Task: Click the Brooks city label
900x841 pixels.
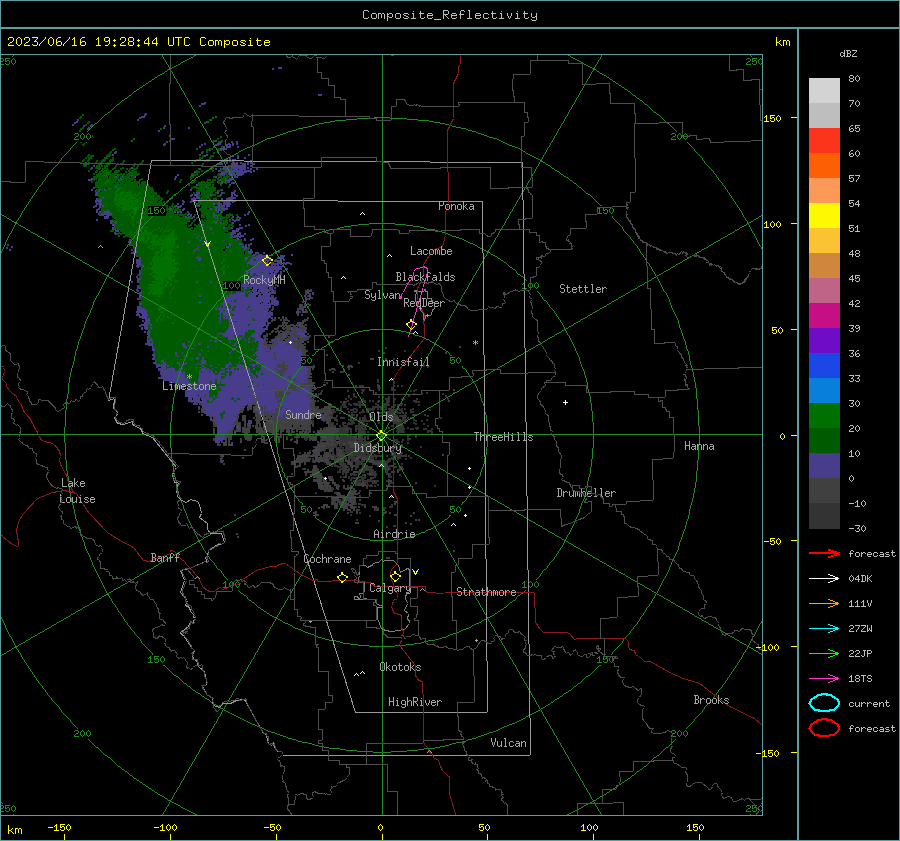Action: tap(711, 700)
